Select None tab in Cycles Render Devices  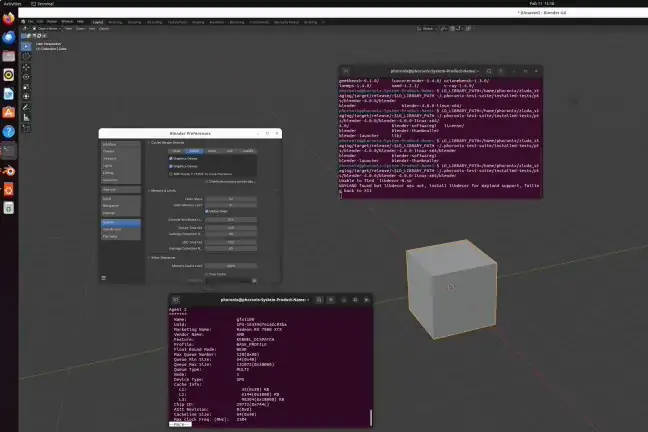point(176,151)
